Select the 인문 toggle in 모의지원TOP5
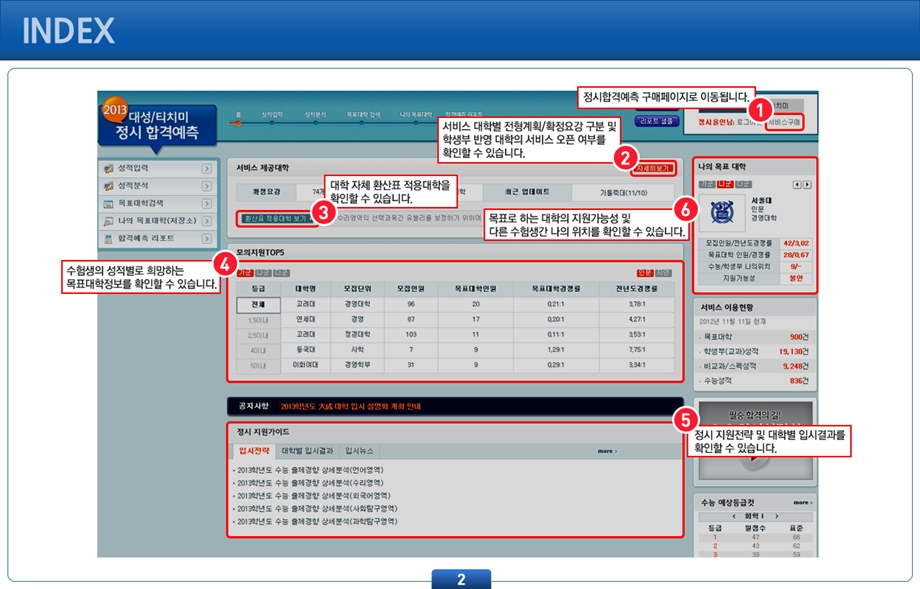This screenshot has width=920, height=589. click(645, 273)
